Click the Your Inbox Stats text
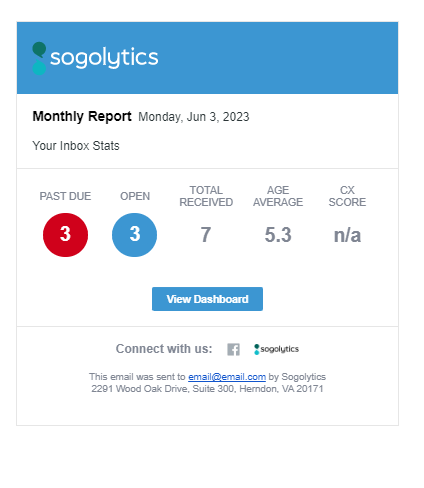 (x=76, y=146)
